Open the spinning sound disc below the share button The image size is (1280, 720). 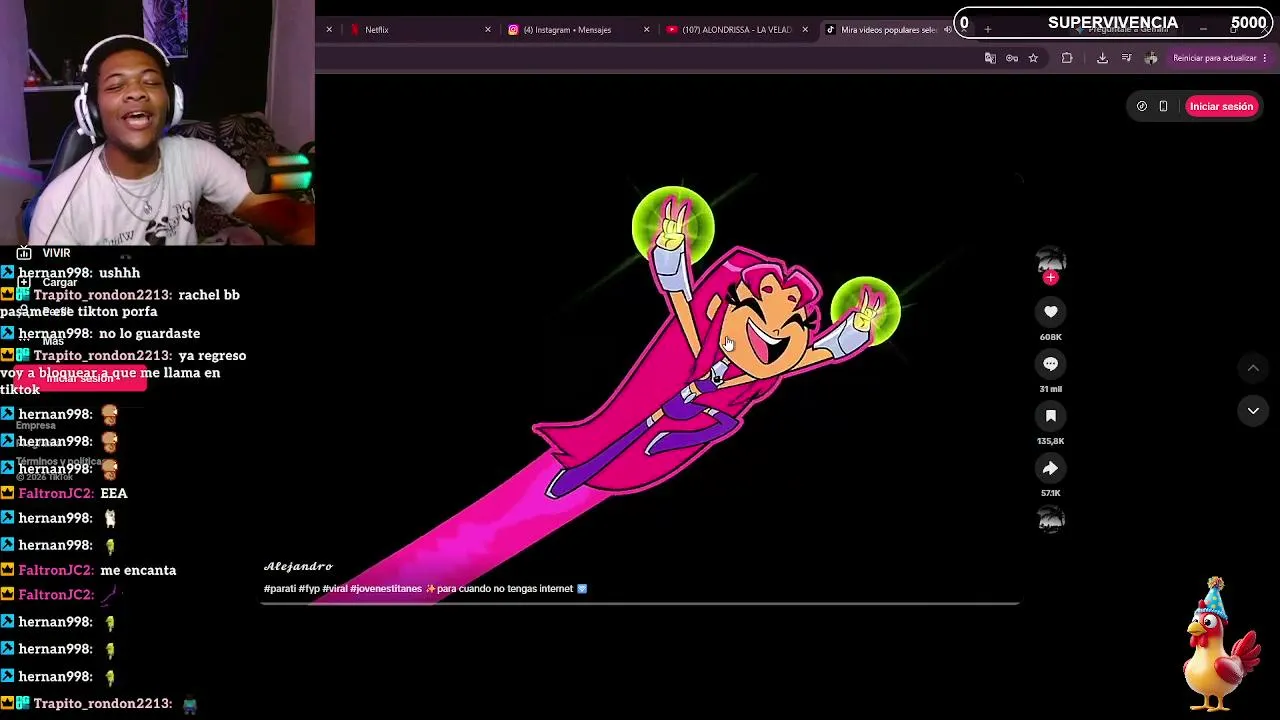1050,519
